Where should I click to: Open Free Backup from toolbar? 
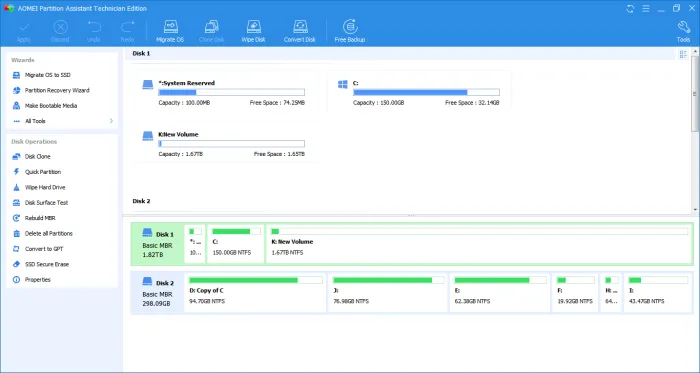(x=350, y=31)
